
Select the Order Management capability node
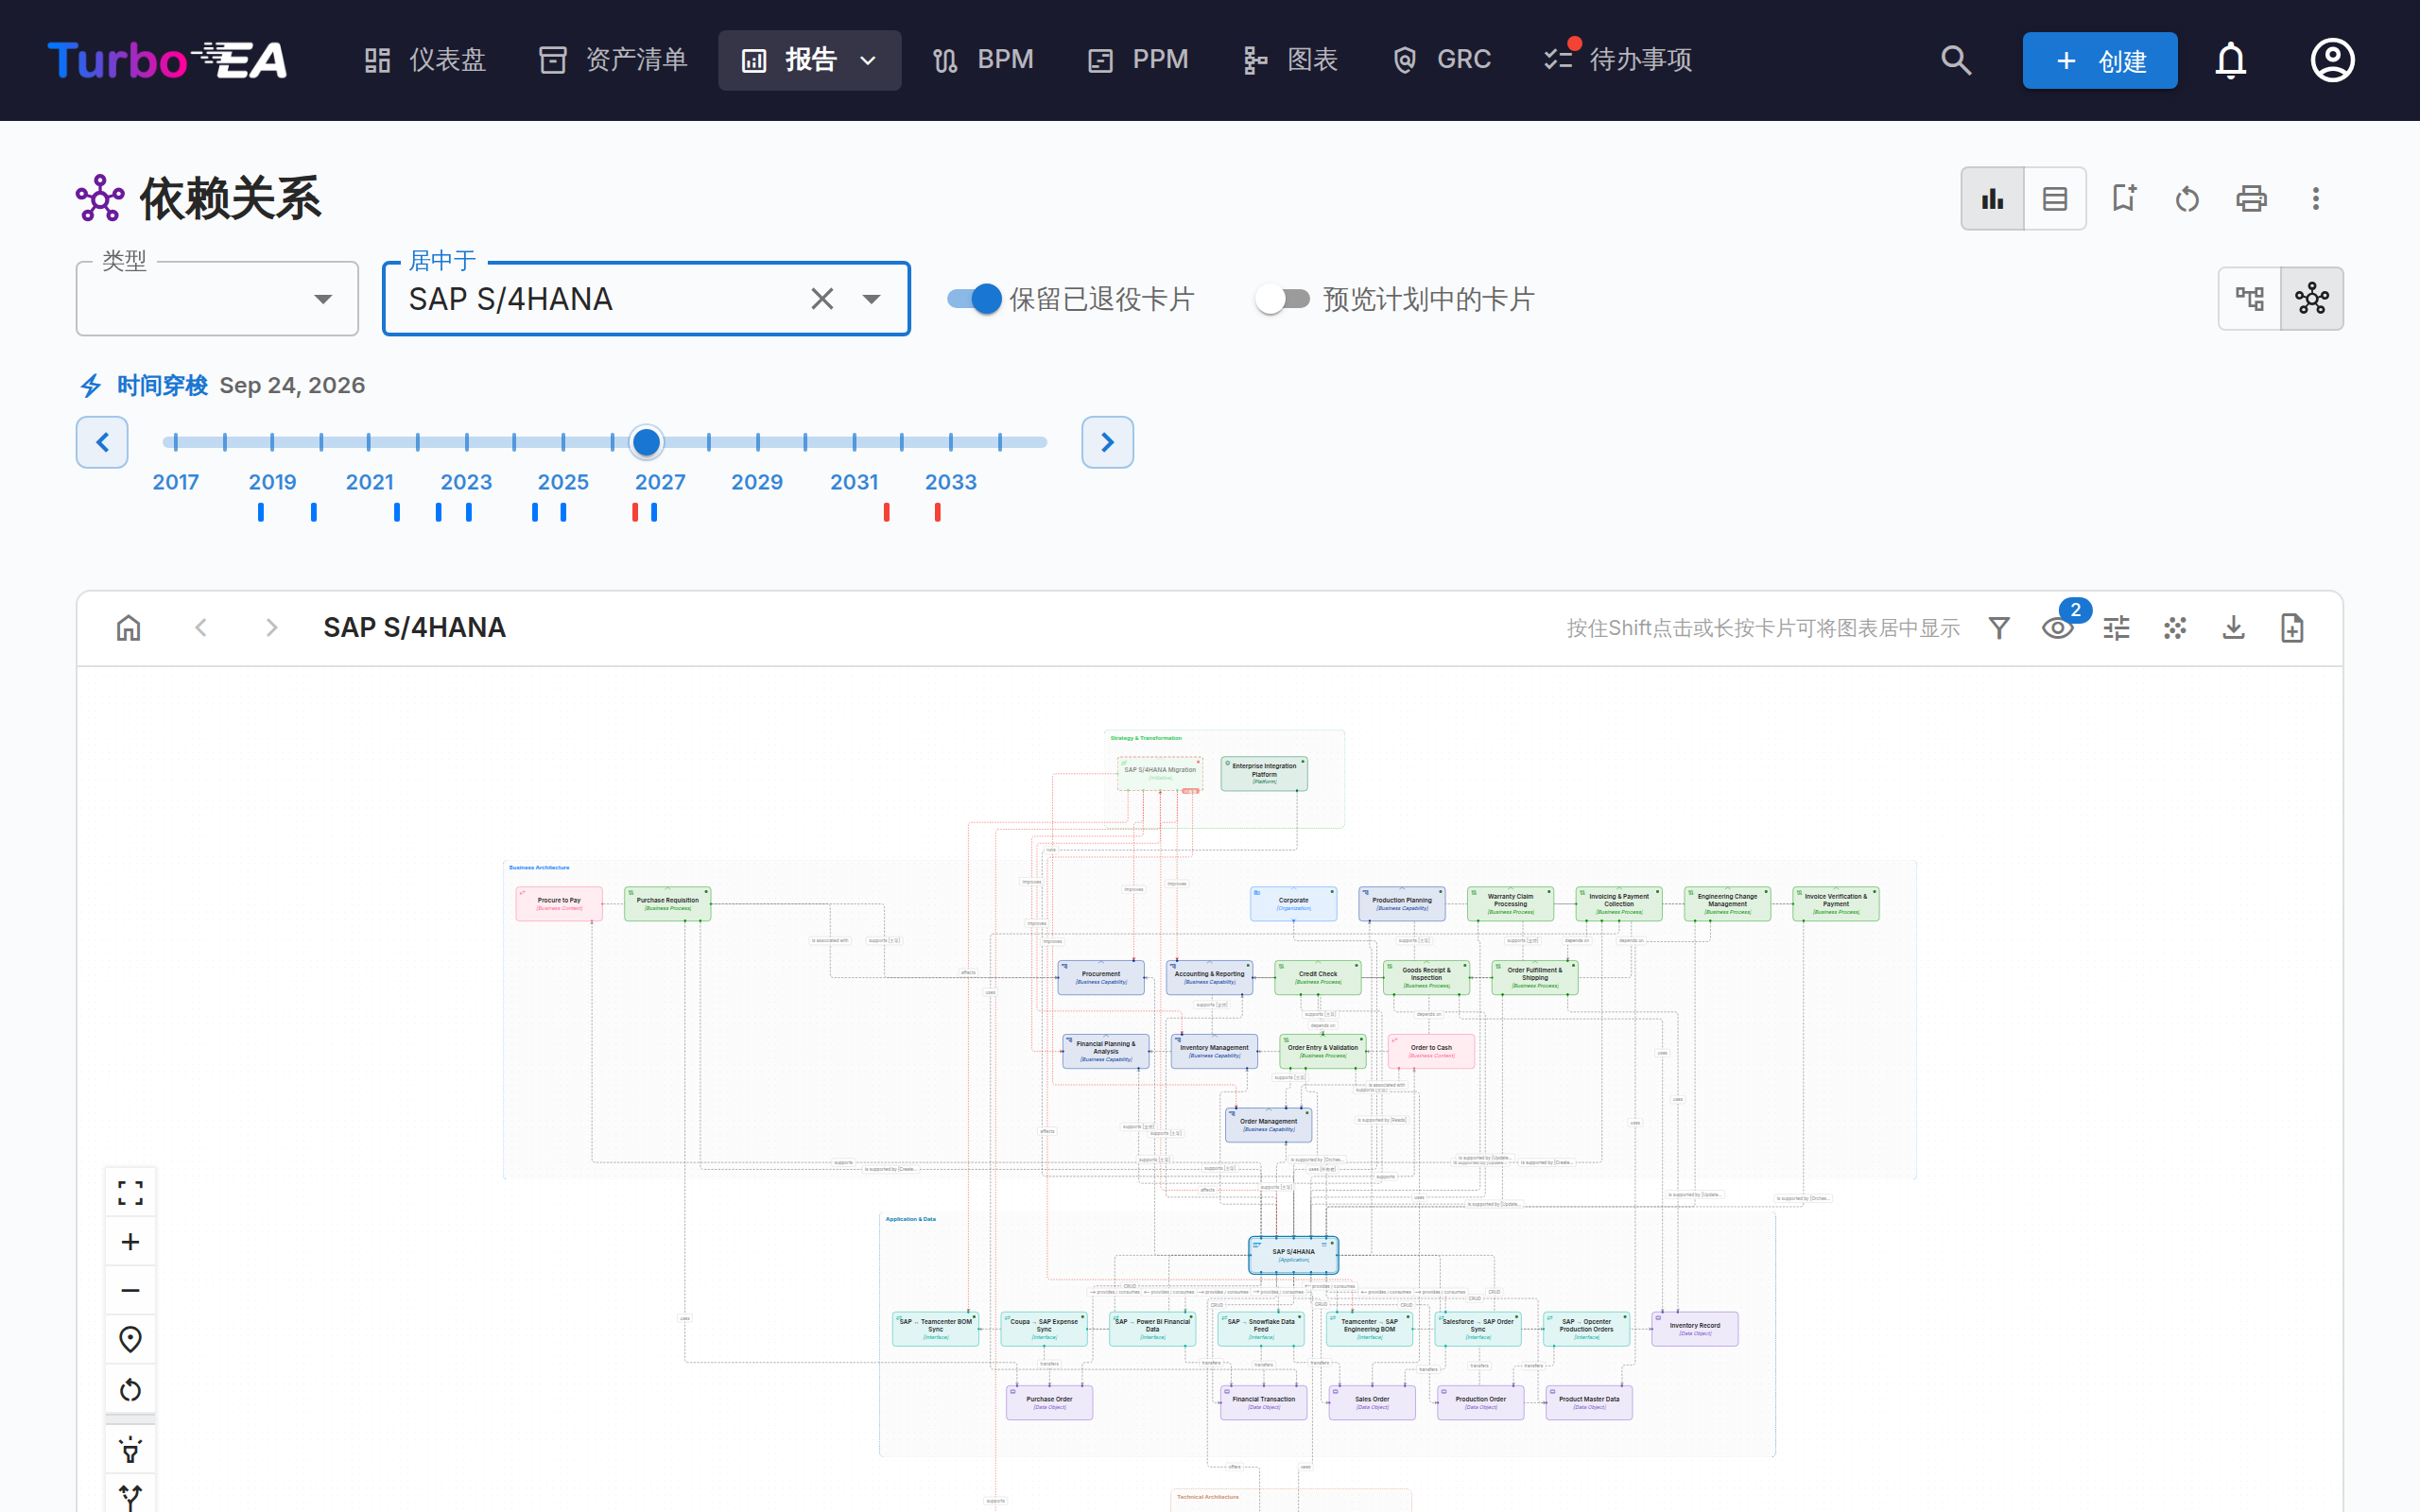point(1268,1124)
